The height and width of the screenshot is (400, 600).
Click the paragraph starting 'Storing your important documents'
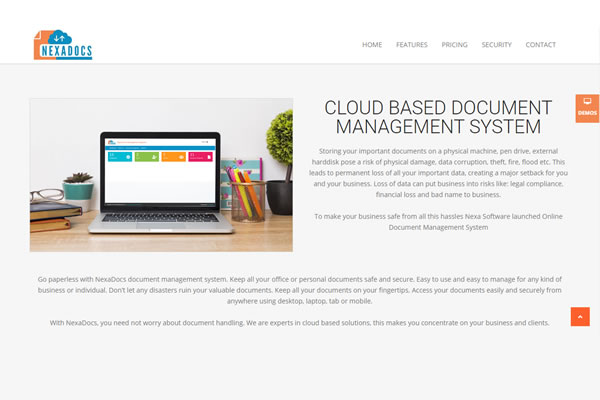[440, 172]
